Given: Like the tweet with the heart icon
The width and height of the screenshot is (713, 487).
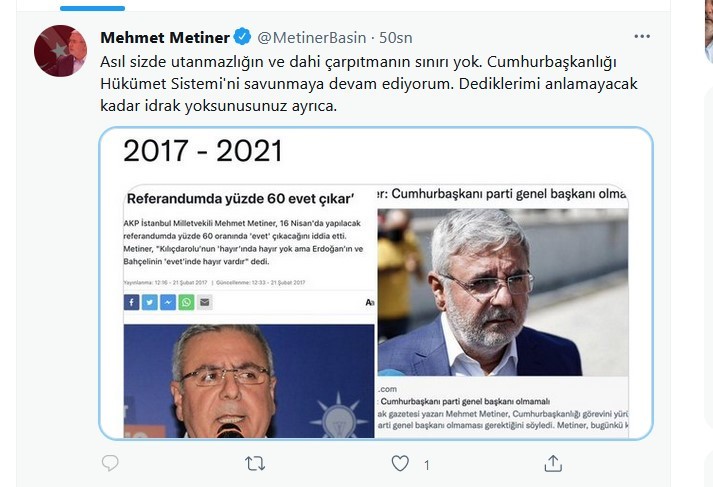Looking at the screenshot, I should point(400,463).
